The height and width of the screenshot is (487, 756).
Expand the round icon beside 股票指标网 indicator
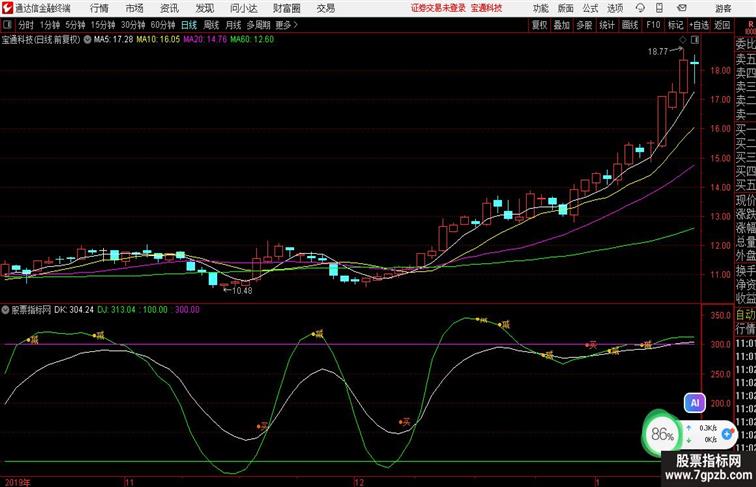(x=5, y=310)
